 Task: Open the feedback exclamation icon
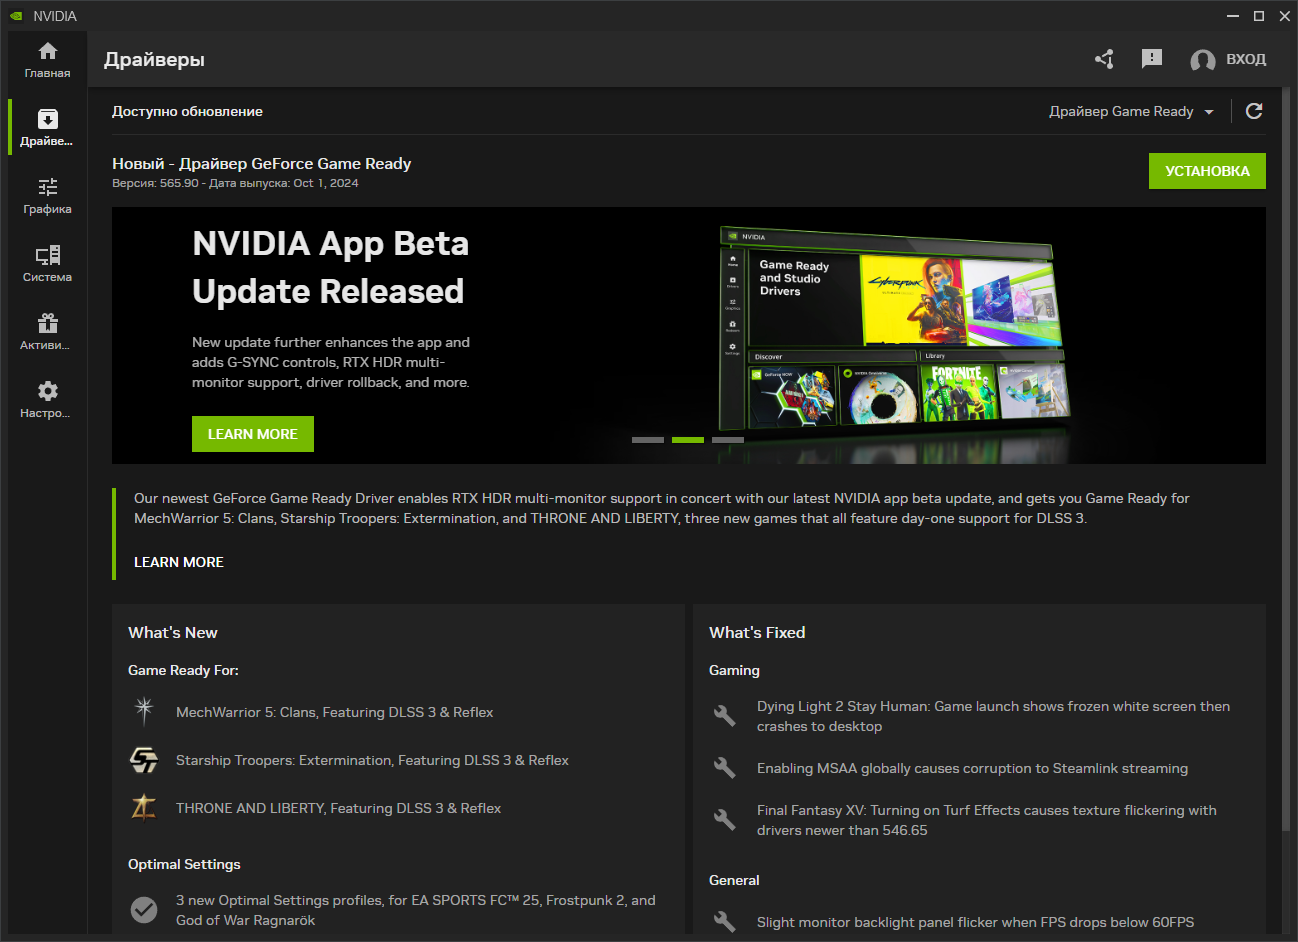pyautogui.click(x=1152, y=59)
